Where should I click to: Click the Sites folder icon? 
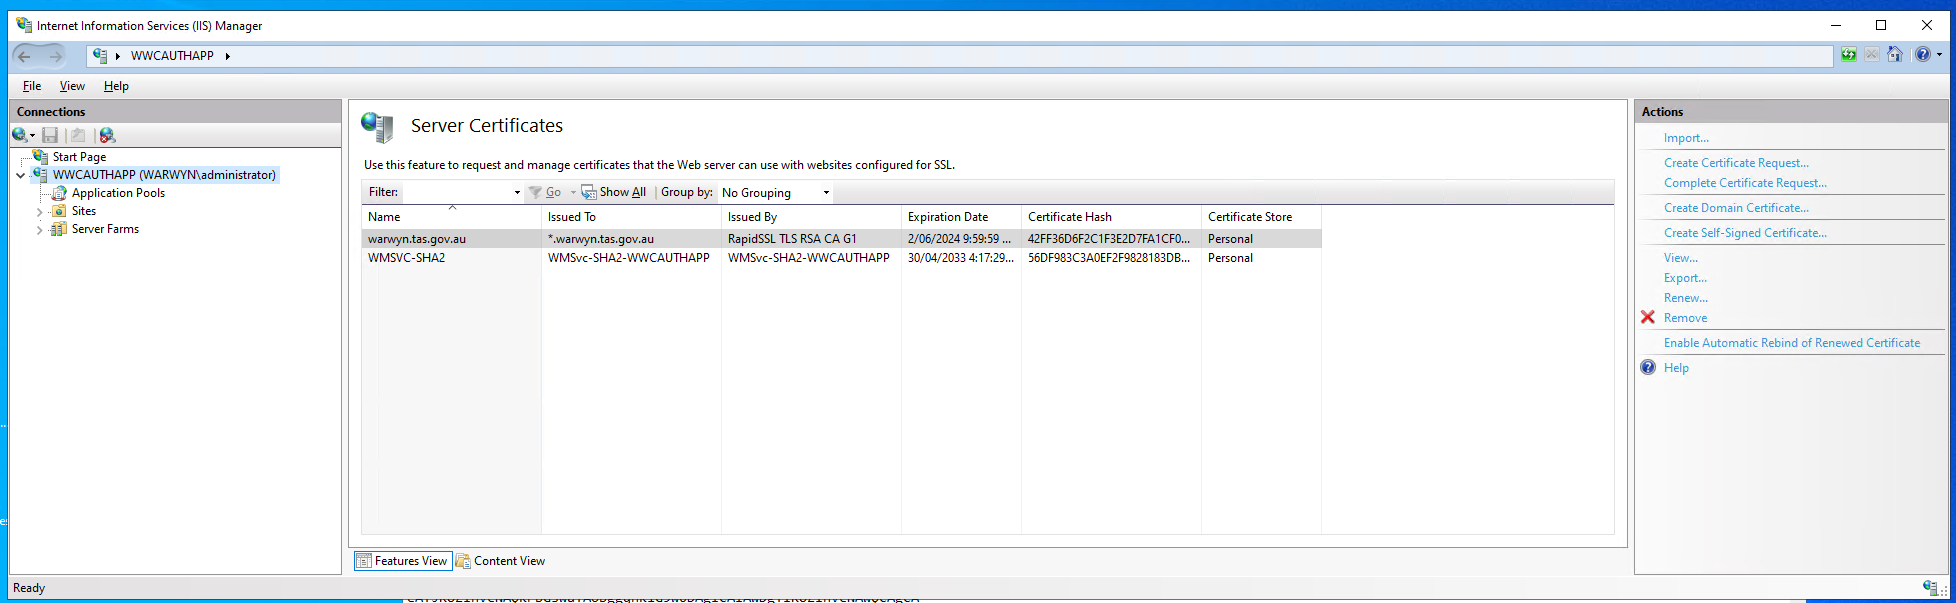tap(60, 211)
